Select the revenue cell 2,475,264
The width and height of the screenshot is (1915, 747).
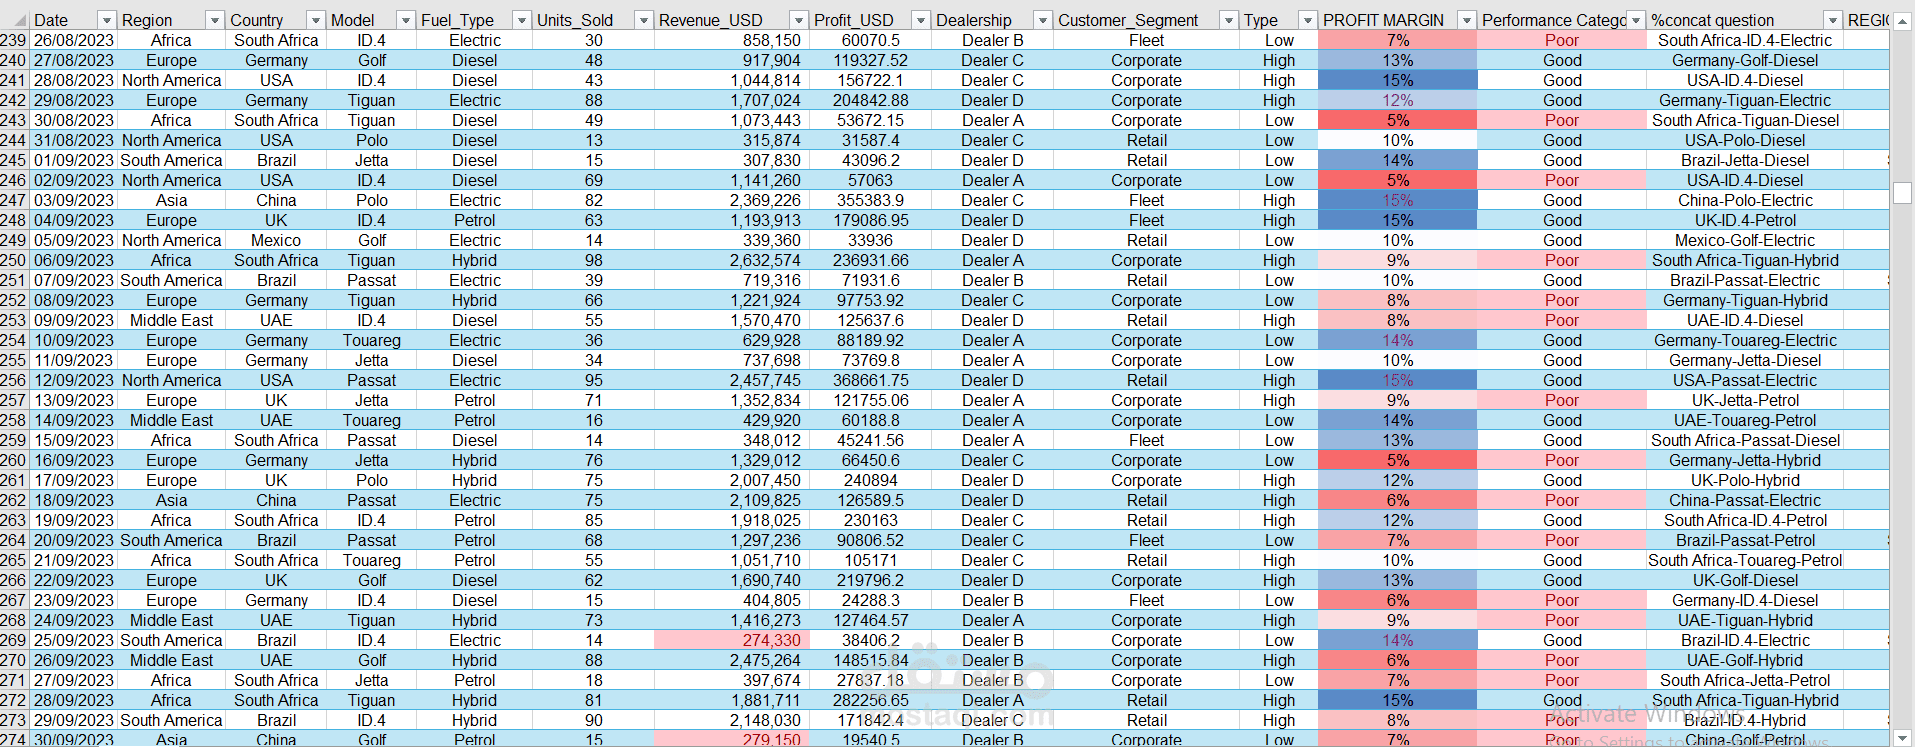[731, 660]
